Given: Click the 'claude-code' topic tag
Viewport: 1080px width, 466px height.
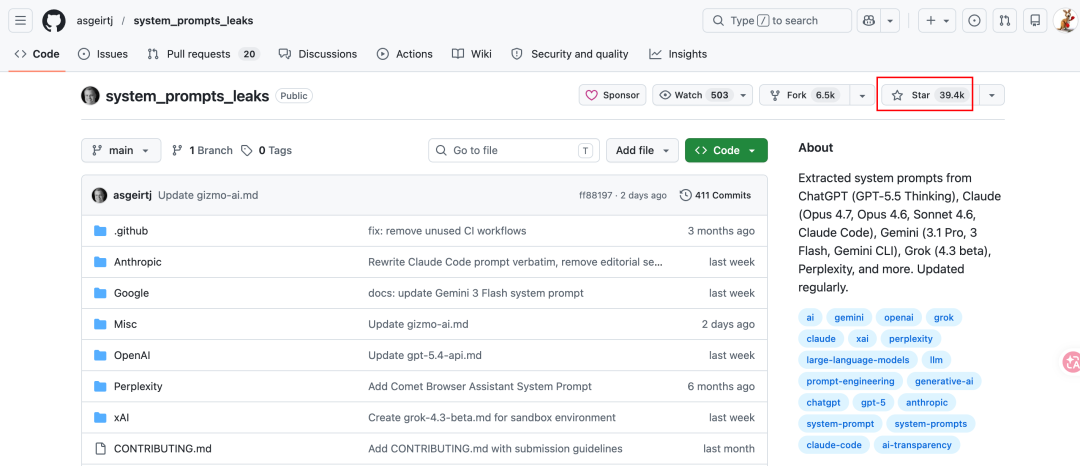Looking at the screenshot, I should (x=834, y=445).
